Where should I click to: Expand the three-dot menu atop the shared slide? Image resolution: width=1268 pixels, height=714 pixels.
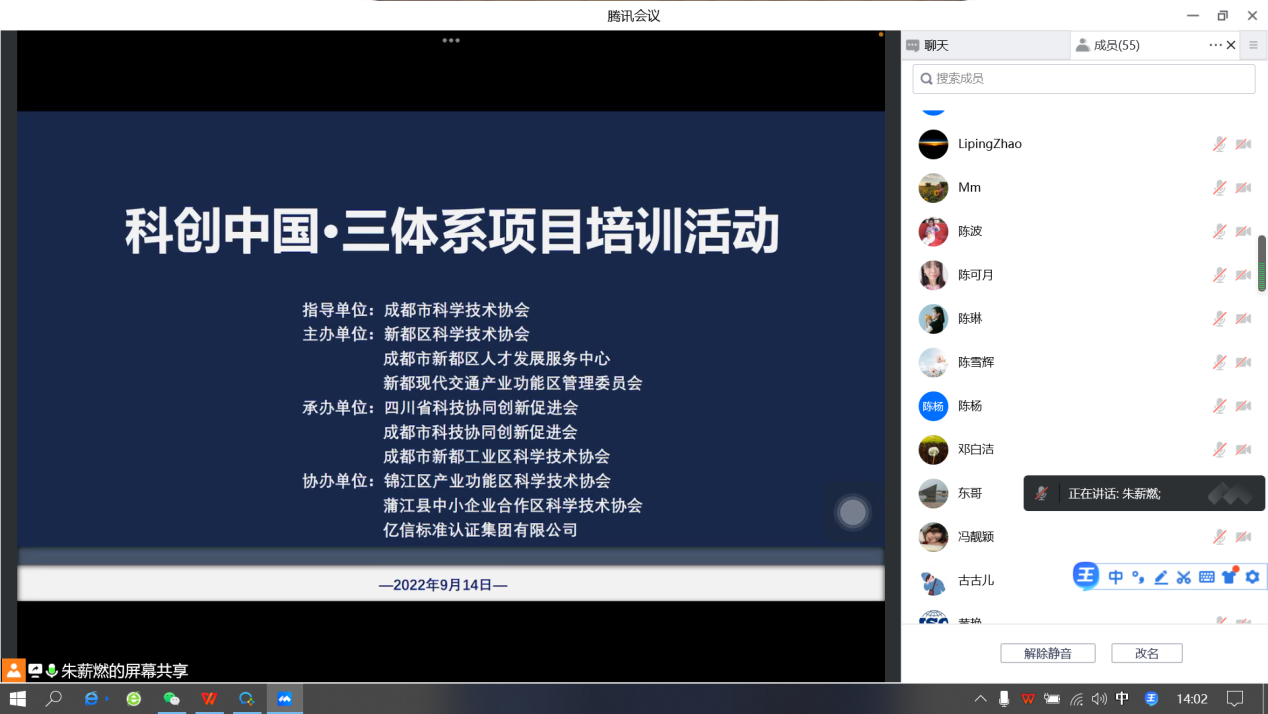tap(451, 41)
